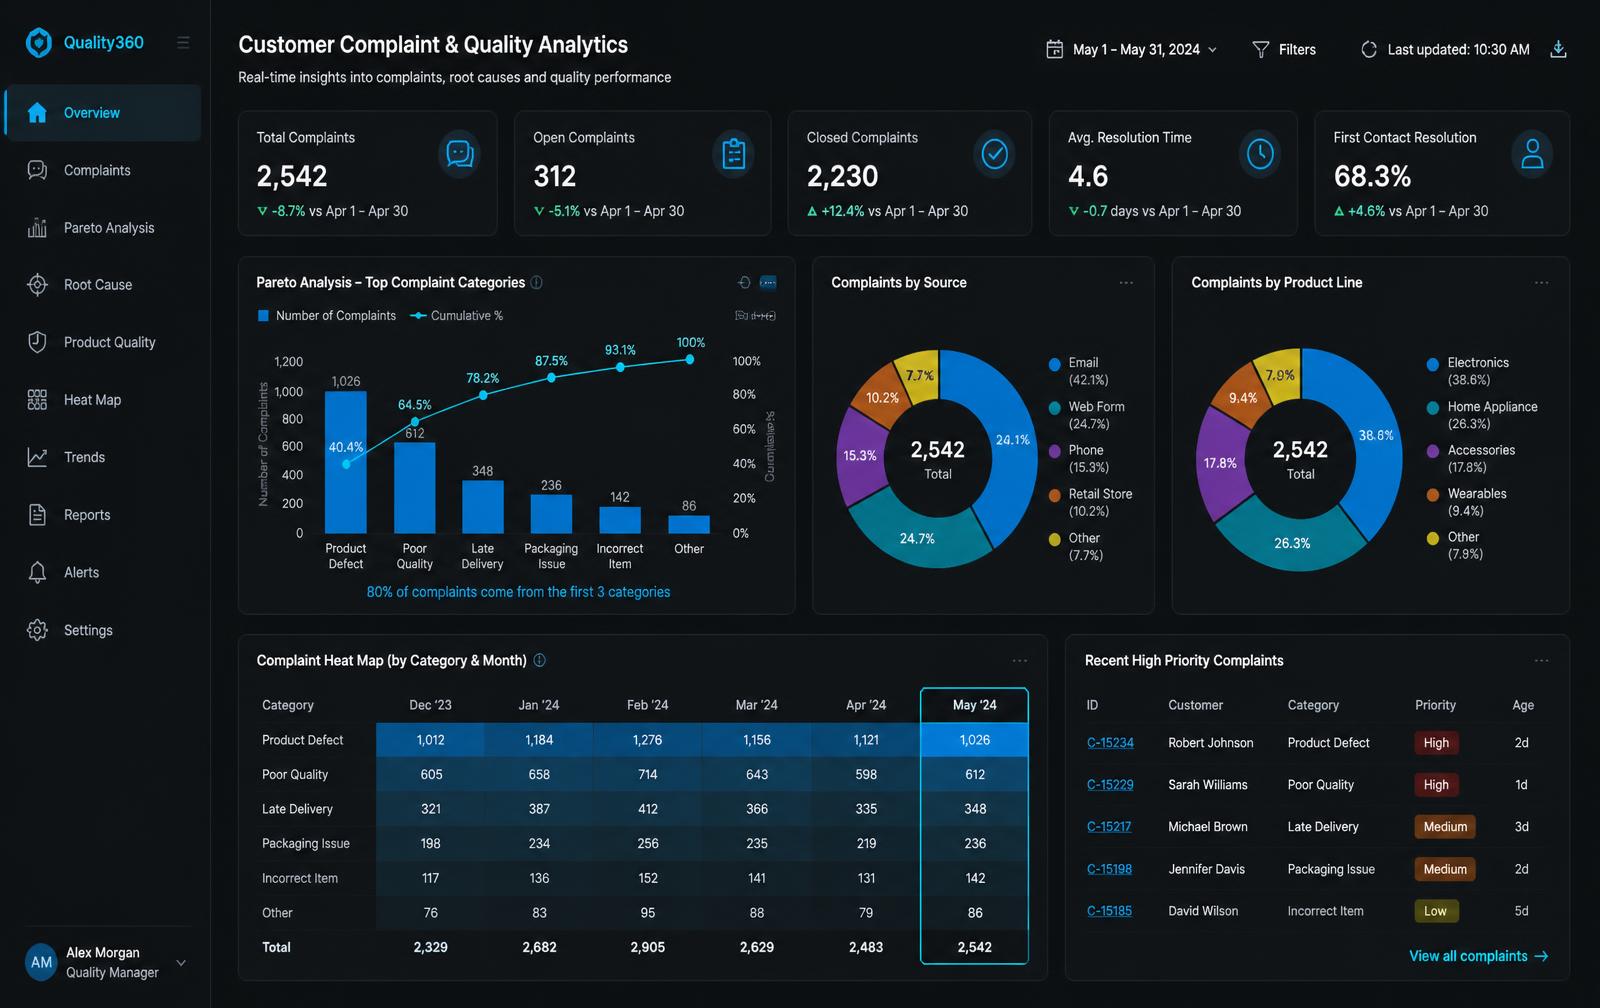Click the calendar icon beside date range
1600x1008 pixels.
click(x=1054, y=49)
